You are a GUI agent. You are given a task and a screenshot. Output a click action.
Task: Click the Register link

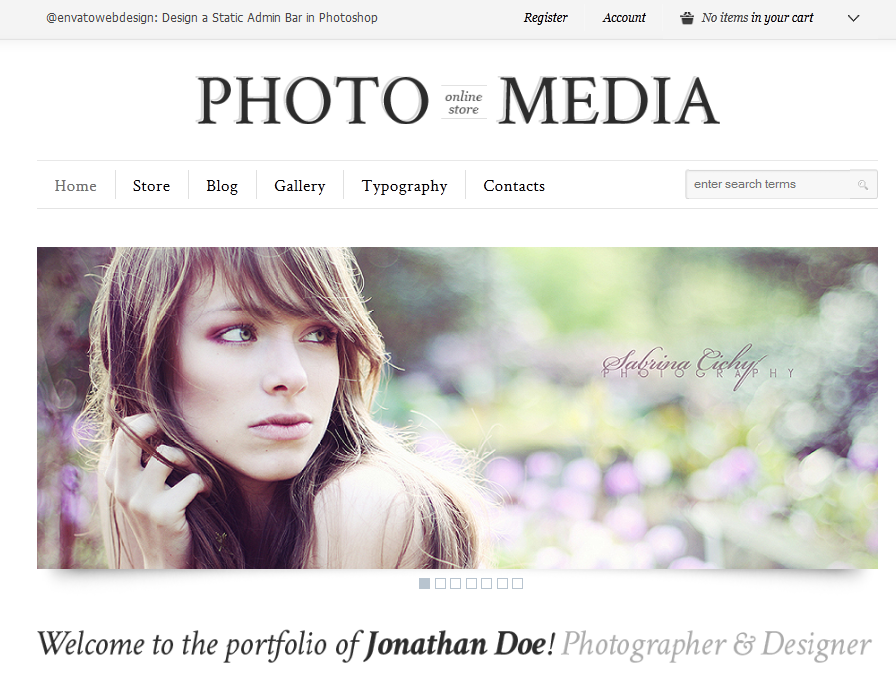[x=546, y=18]
